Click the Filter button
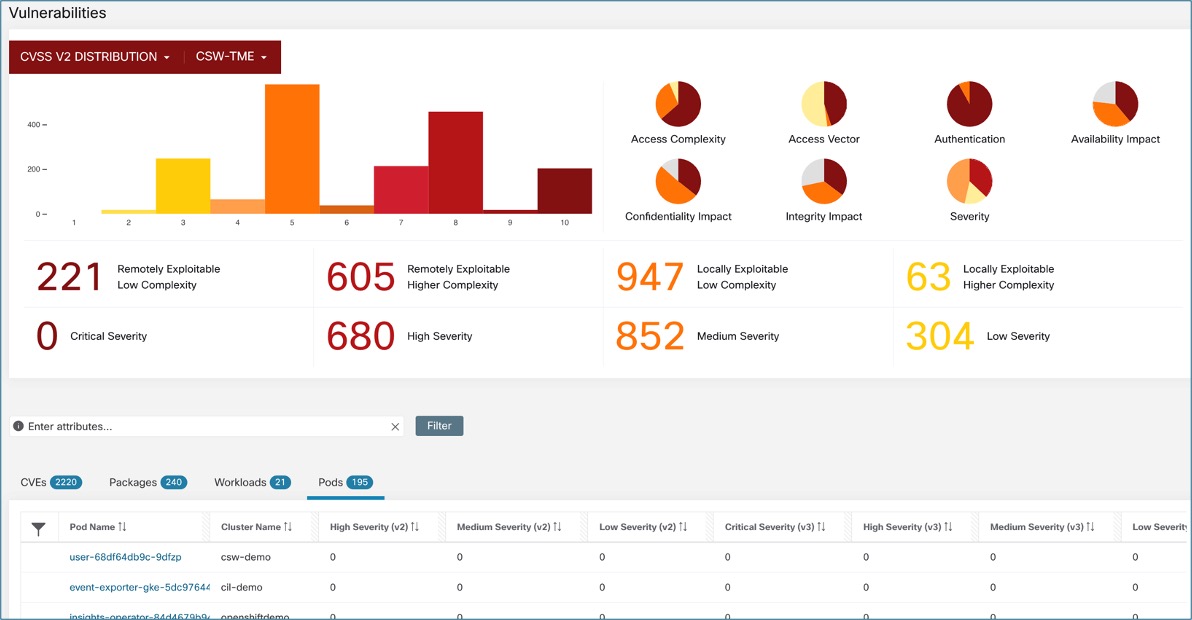1192x620 pixels. point(439,426)
